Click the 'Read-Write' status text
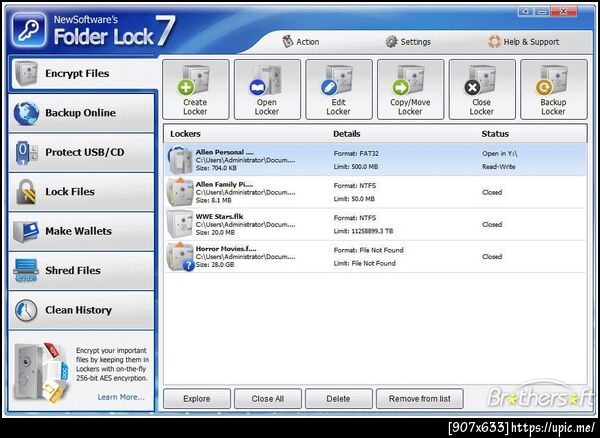 499,167
